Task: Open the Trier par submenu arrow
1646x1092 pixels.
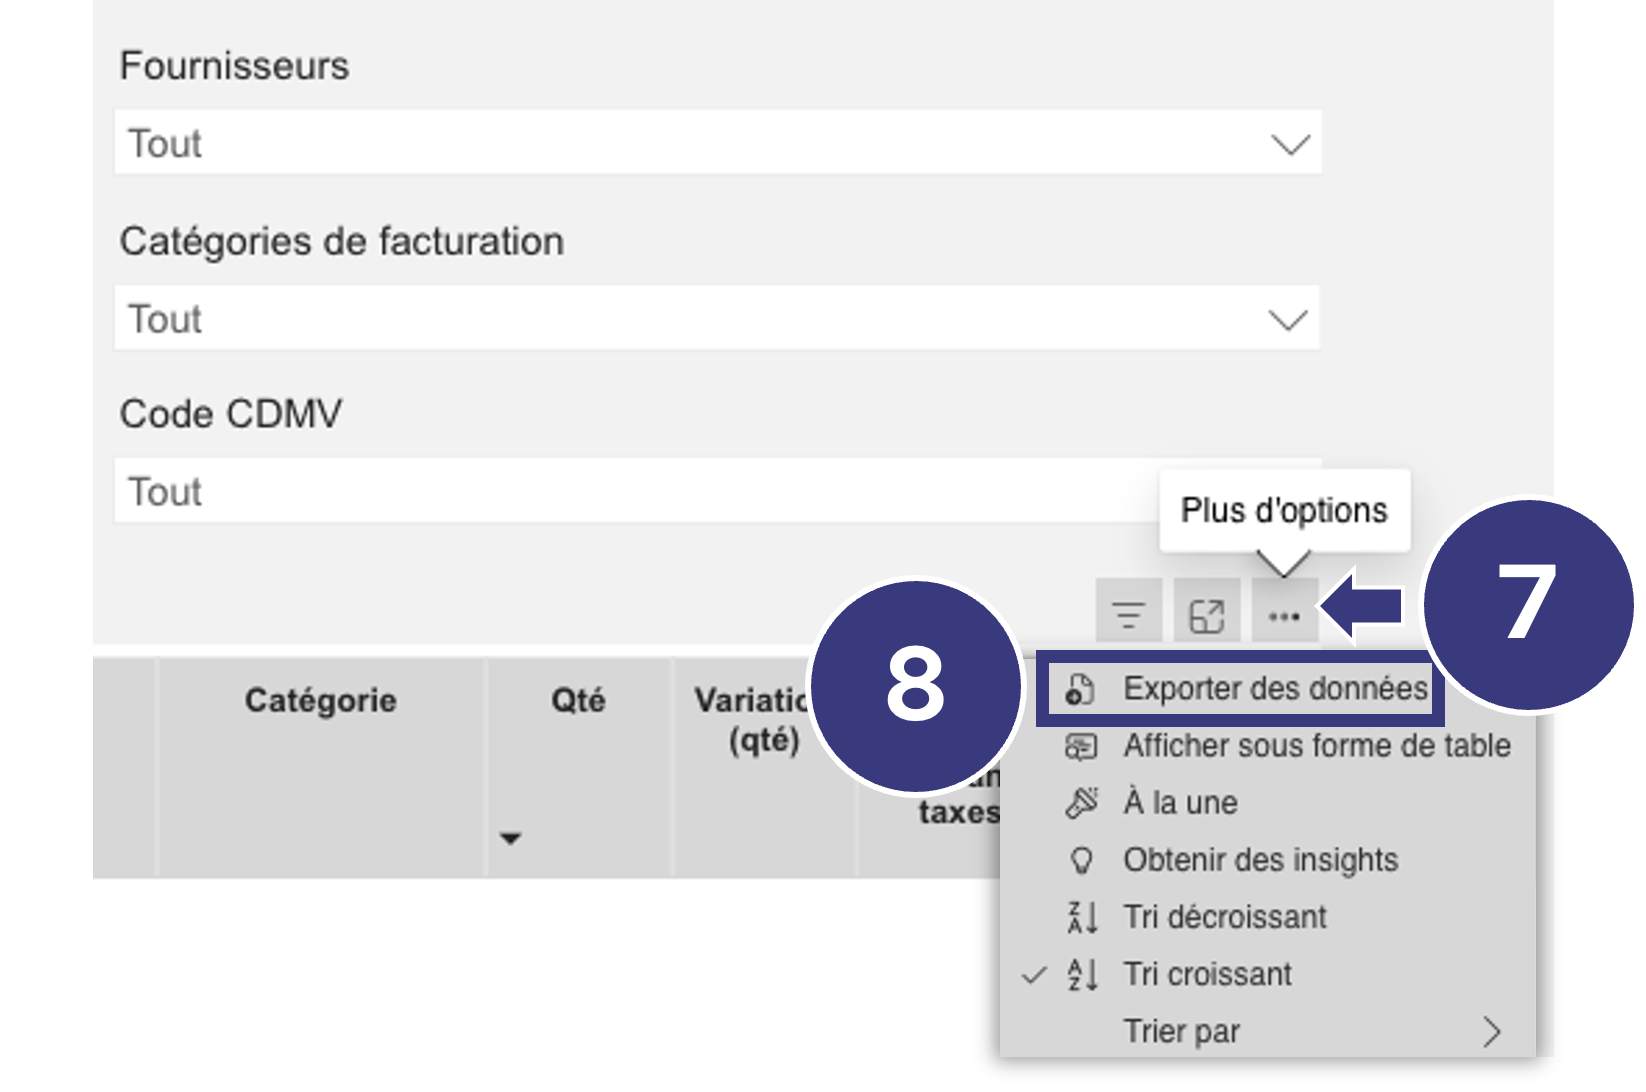Action: pyautogui.click(x=1491, y=1031)
